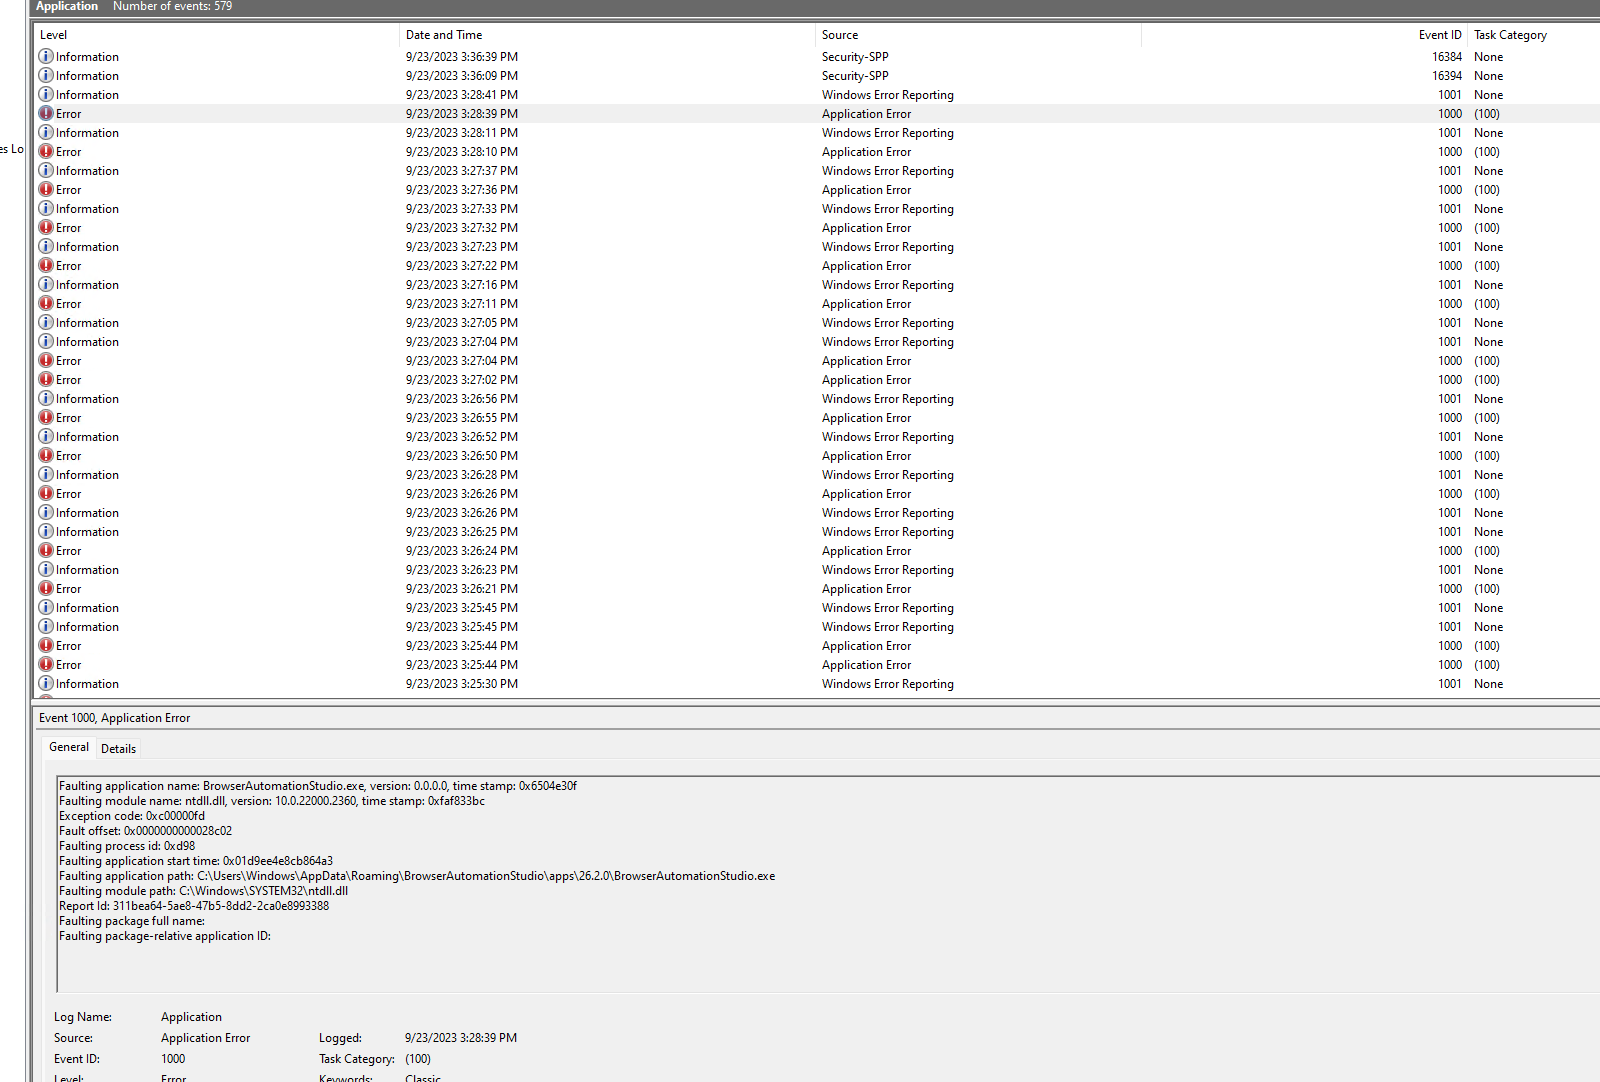Click the error icon at 3:27:36 PM

(46, 190)
